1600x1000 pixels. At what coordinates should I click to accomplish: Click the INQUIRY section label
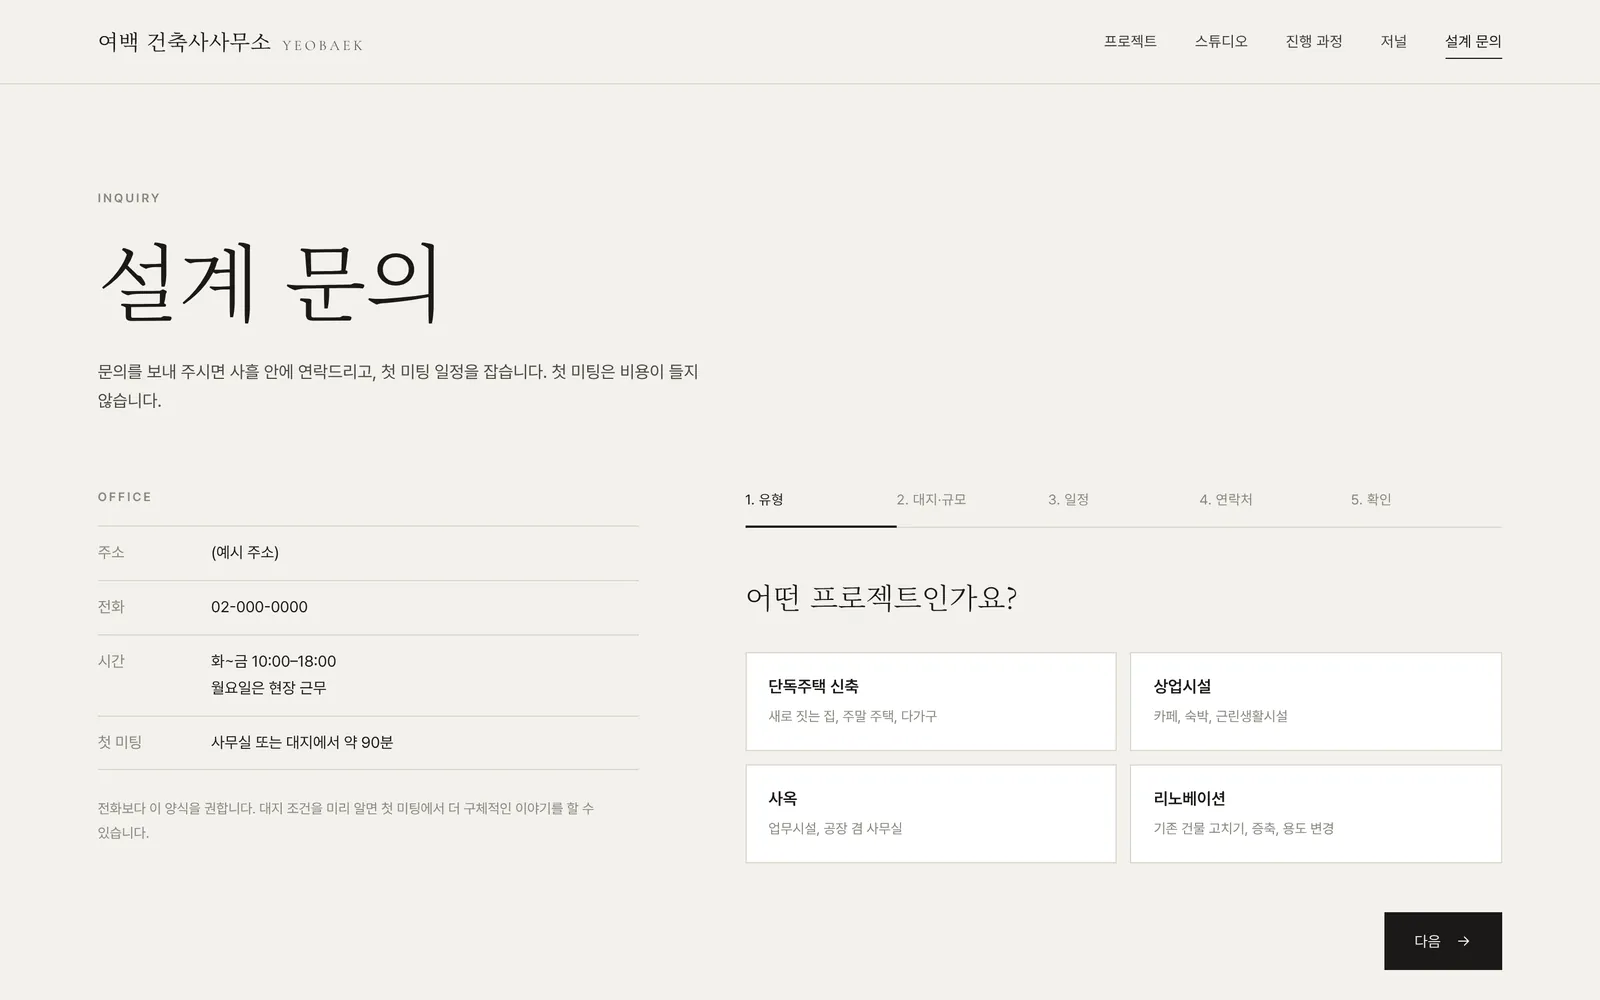129,198
